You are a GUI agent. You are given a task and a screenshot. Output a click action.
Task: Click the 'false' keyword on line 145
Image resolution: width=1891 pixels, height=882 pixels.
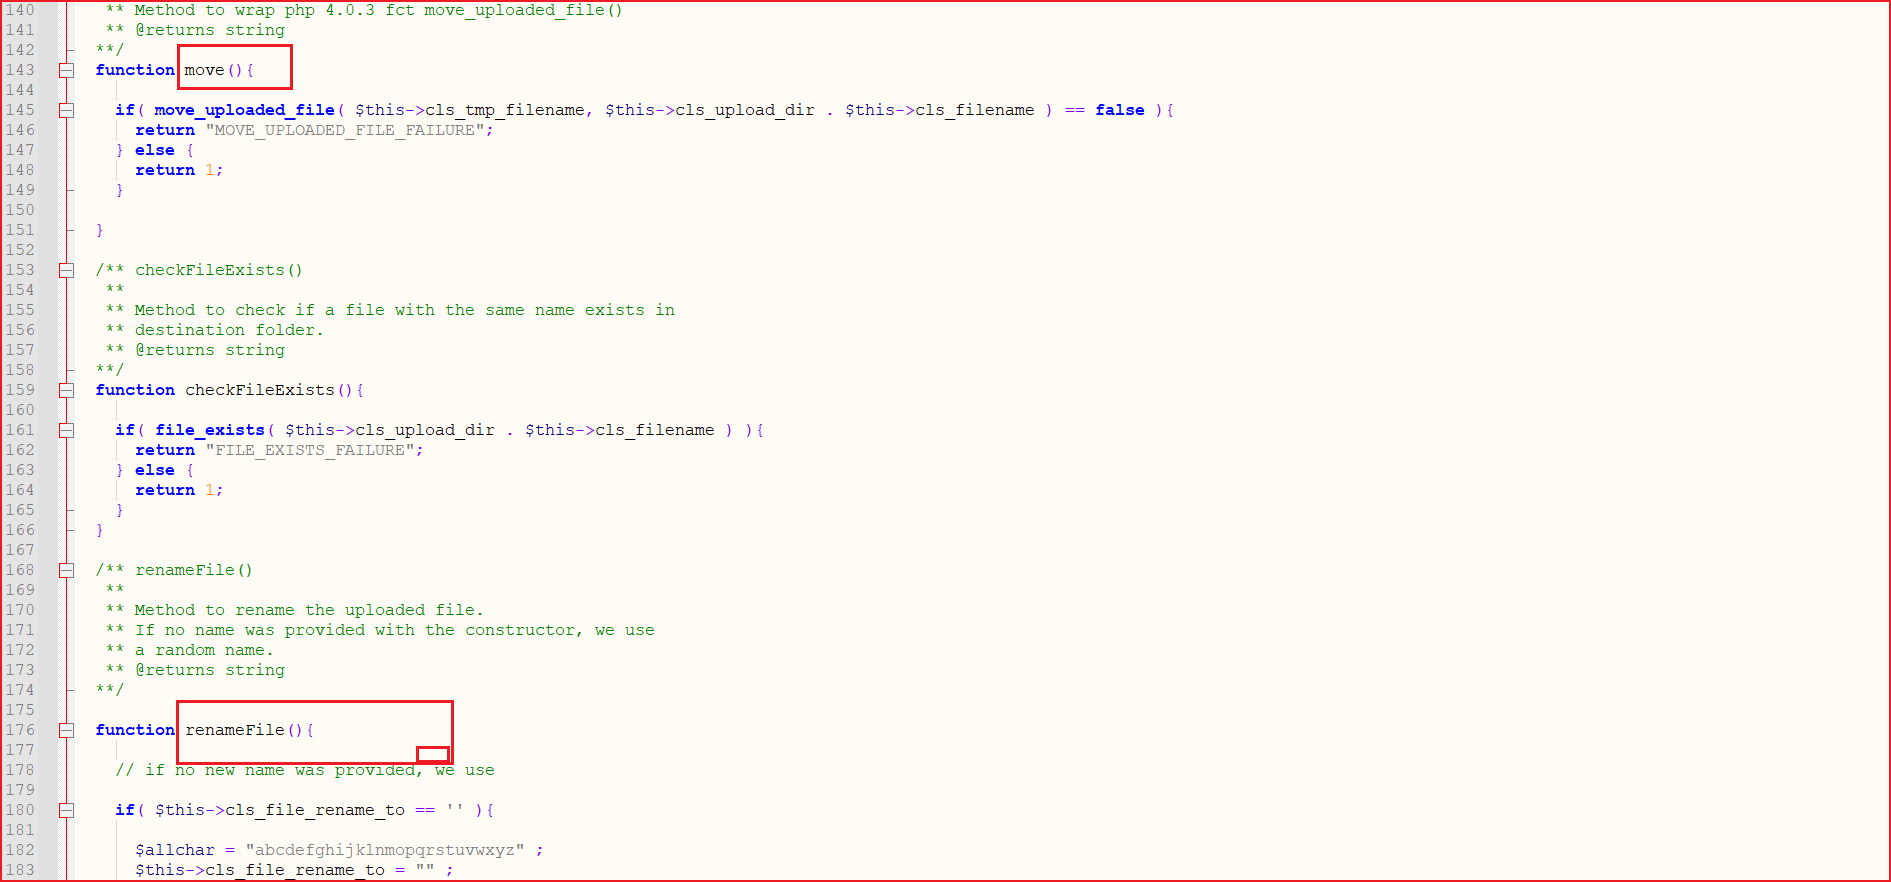(x=1120, y=110)
